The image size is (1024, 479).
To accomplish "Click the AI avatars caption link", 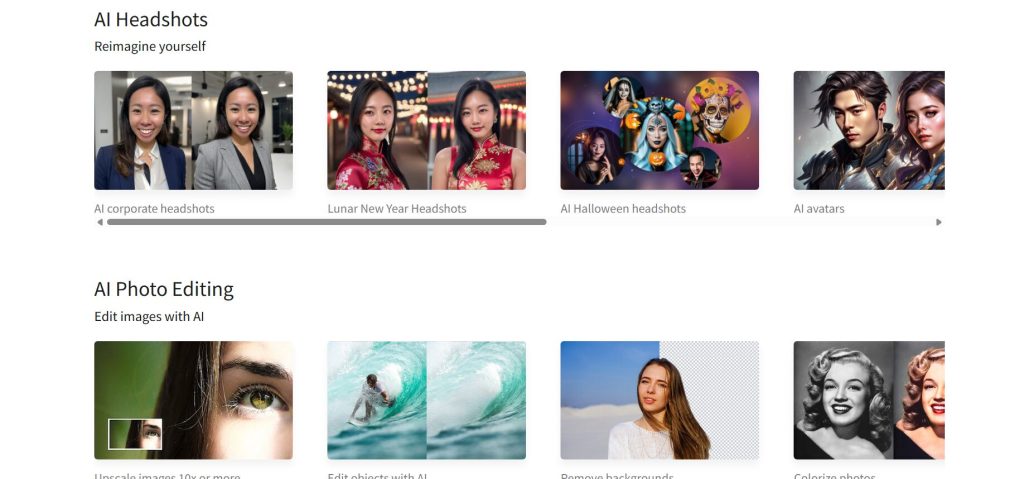I will (x=819, y=208).
